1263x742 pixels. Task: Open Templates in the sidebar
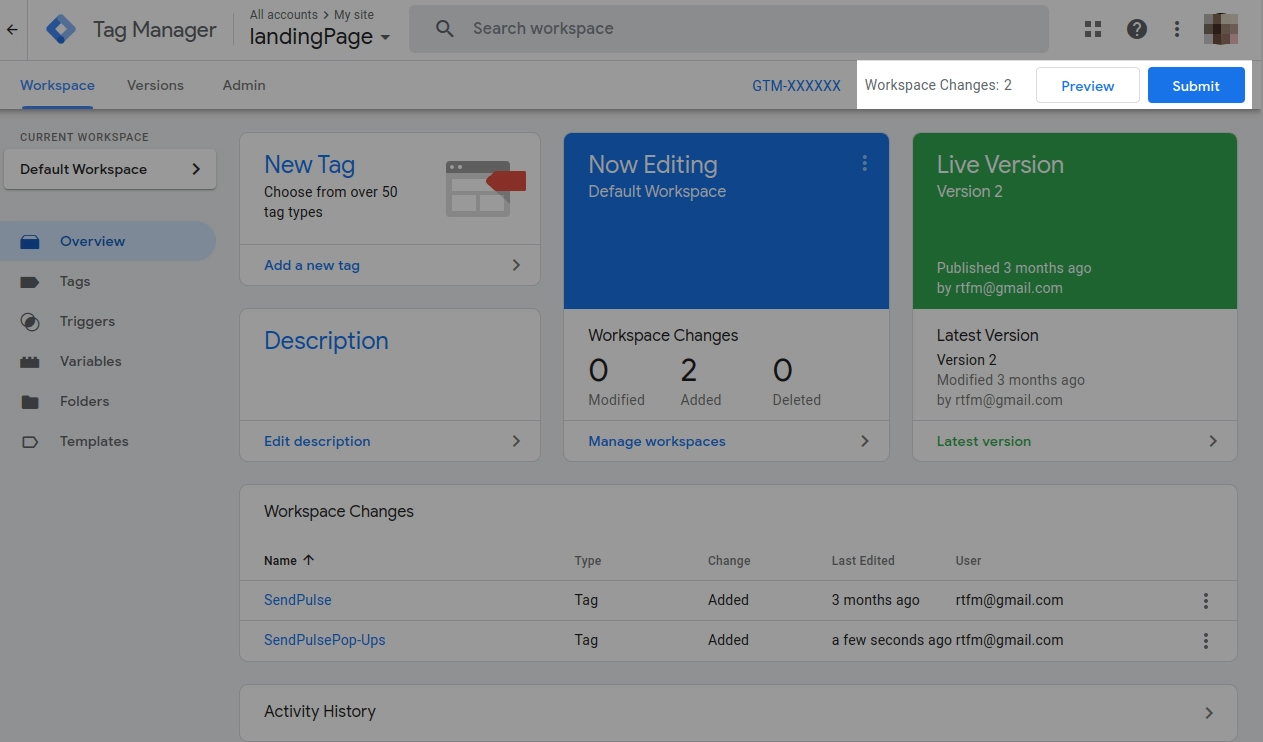click(94, 441)
